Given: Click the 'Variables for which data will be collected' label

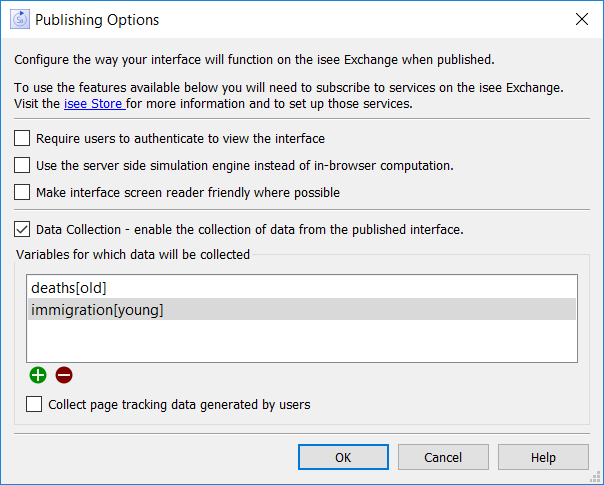Looking at the screenshot, I should coord(133,255).
